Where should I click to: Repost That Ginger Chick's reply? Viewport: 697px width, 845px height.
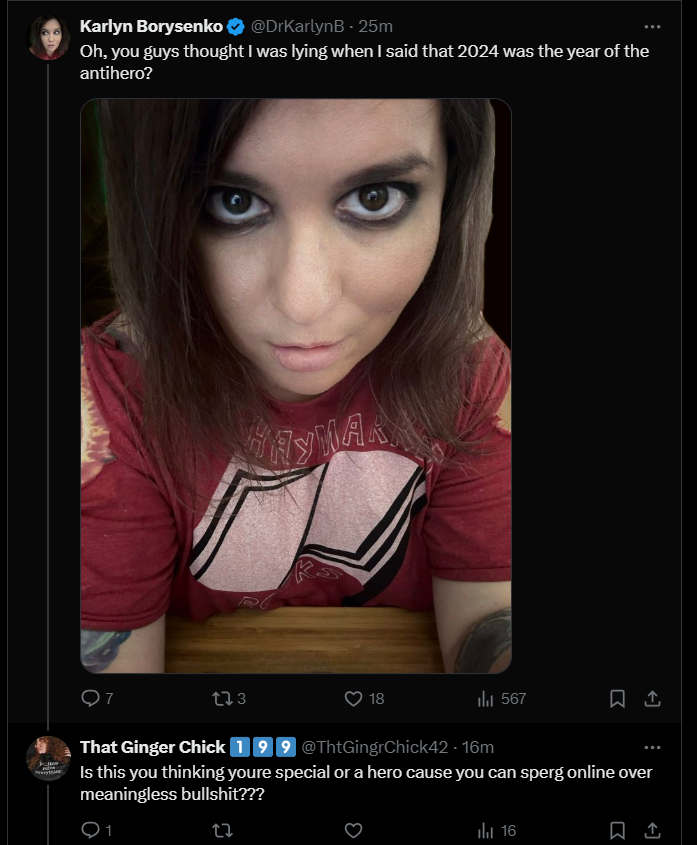coord(223,830)
